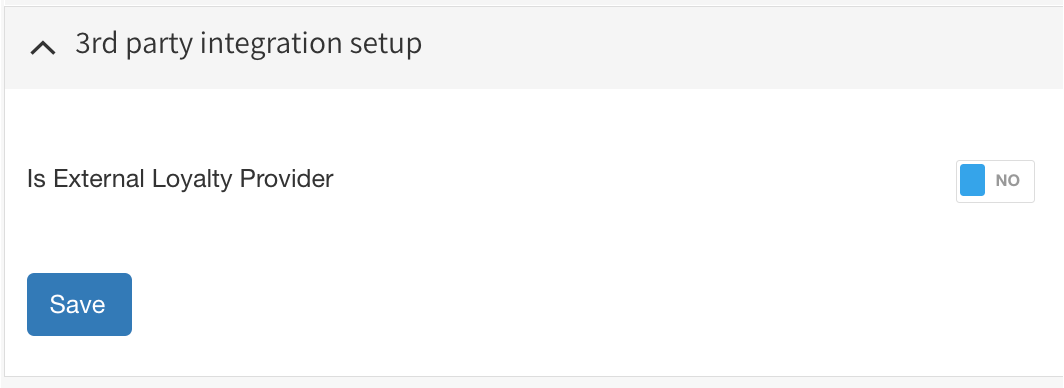This screenshot has height=388, width=1064.
Task: Click the upward chevron icon in header
Action: (x=43, y=49)
